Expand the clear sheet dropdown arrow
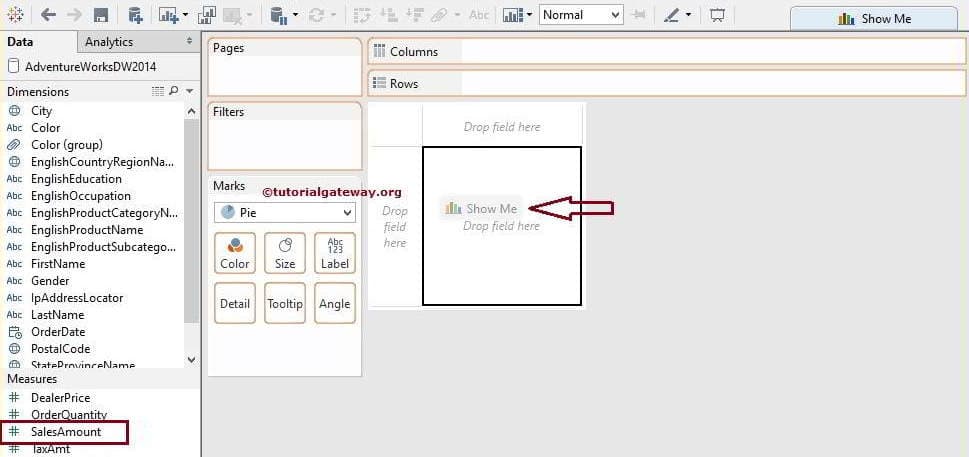The width and height of the screenshot is (969, 457). coord(250,15)
